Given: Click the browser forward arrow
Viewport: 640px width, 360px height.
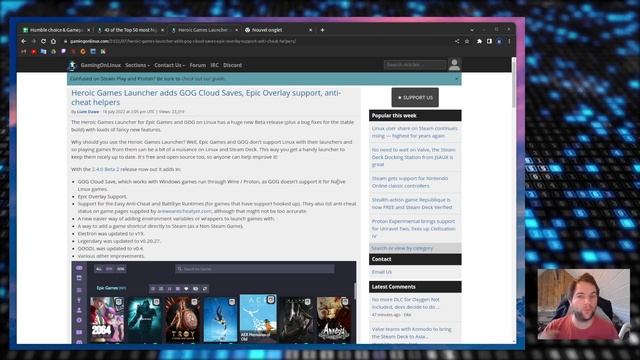Looking at the screenshot, I should coord(33,41).
